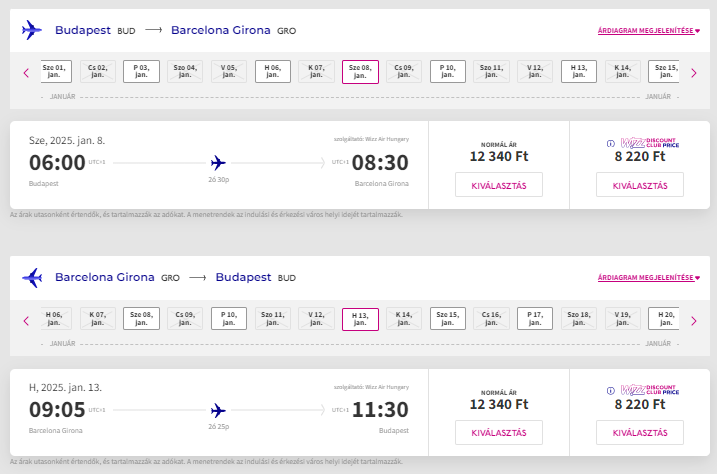The width and height of the screenshot is (717, 474).
Task: Choose return date Sze 15, jan.
Action: [448, 319]
